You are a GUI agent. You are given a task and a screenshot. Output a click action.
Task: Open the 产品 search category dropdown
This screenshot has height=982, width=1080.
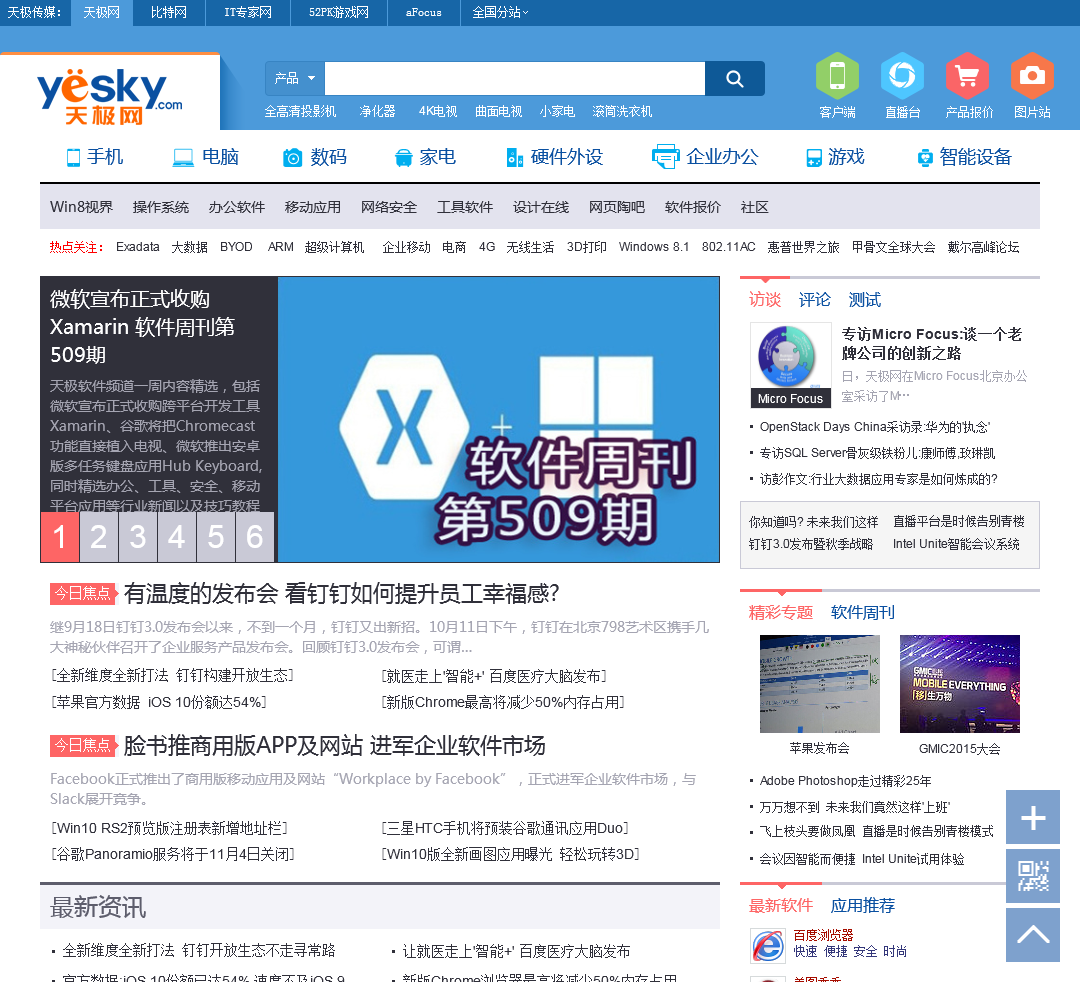[295, 79]
